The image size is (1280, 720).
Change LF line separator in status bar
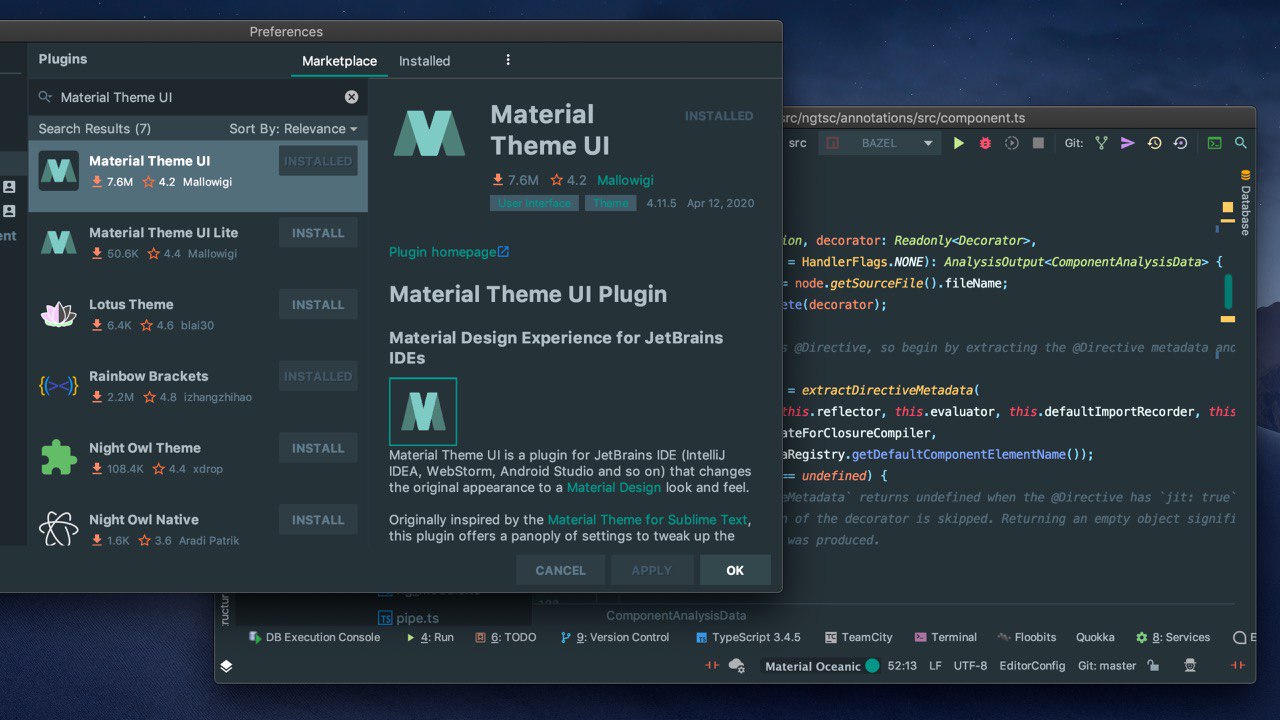[935, 666]
